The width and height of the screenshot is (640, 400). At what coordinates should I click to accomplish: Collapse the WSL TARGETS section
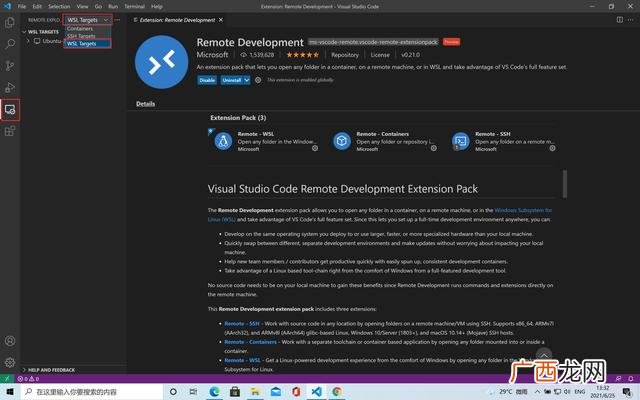click(x=41, y=32)
